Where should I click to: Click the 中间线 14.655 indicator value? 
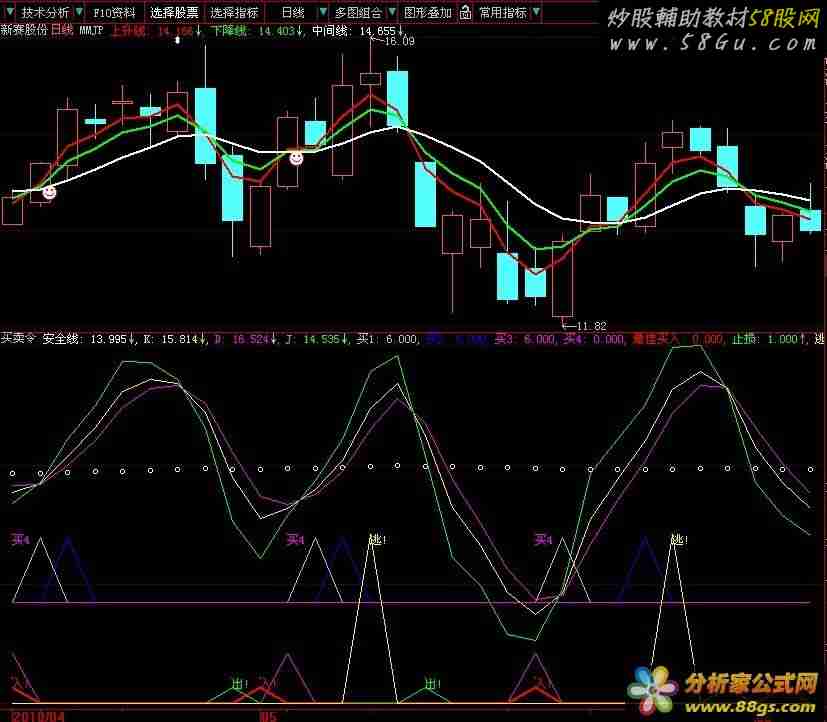[358, 31]
